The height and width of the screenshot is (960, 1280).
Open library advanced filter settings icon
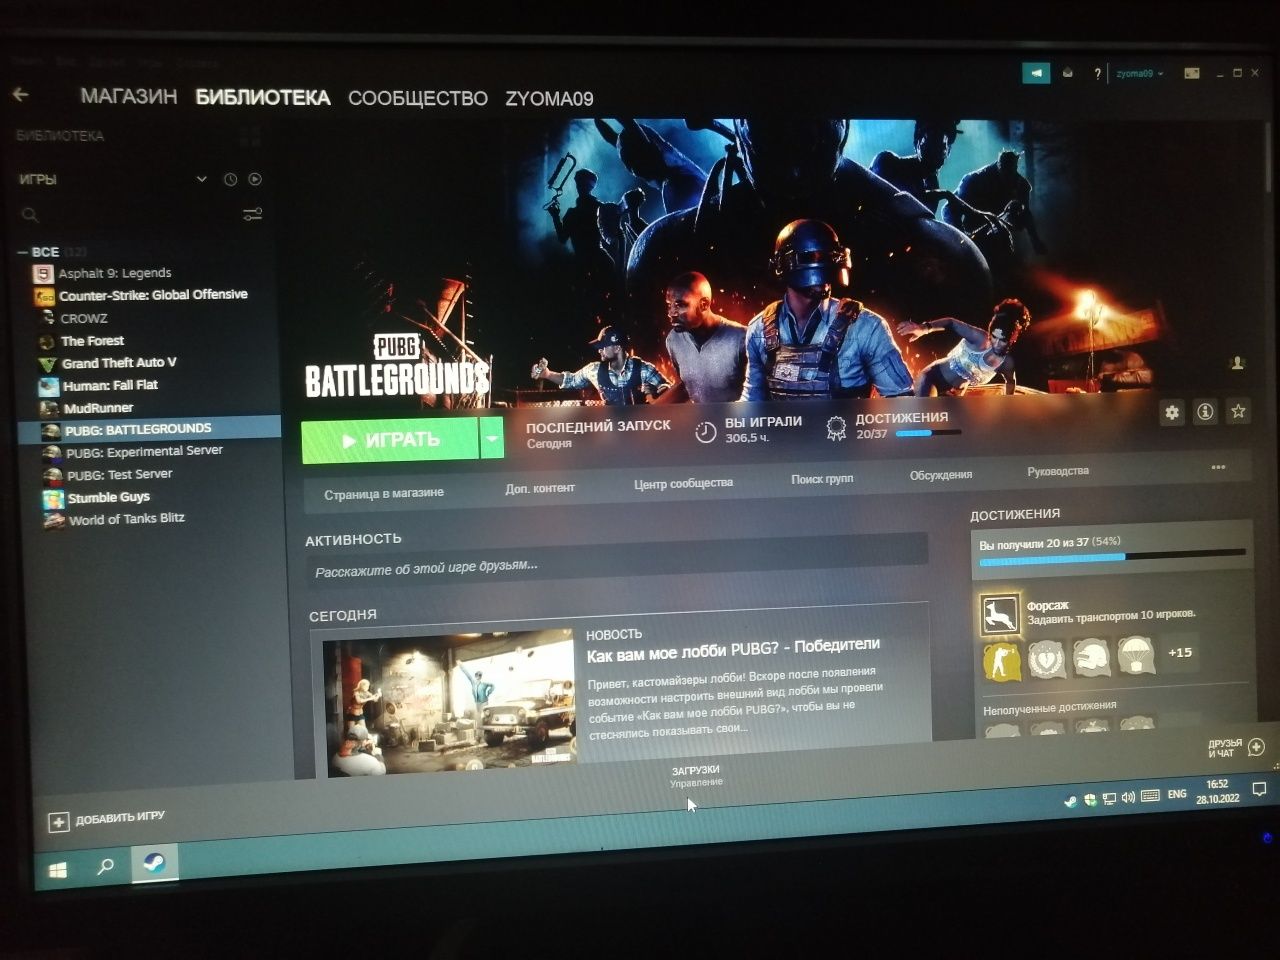click(x=252, y=214)
